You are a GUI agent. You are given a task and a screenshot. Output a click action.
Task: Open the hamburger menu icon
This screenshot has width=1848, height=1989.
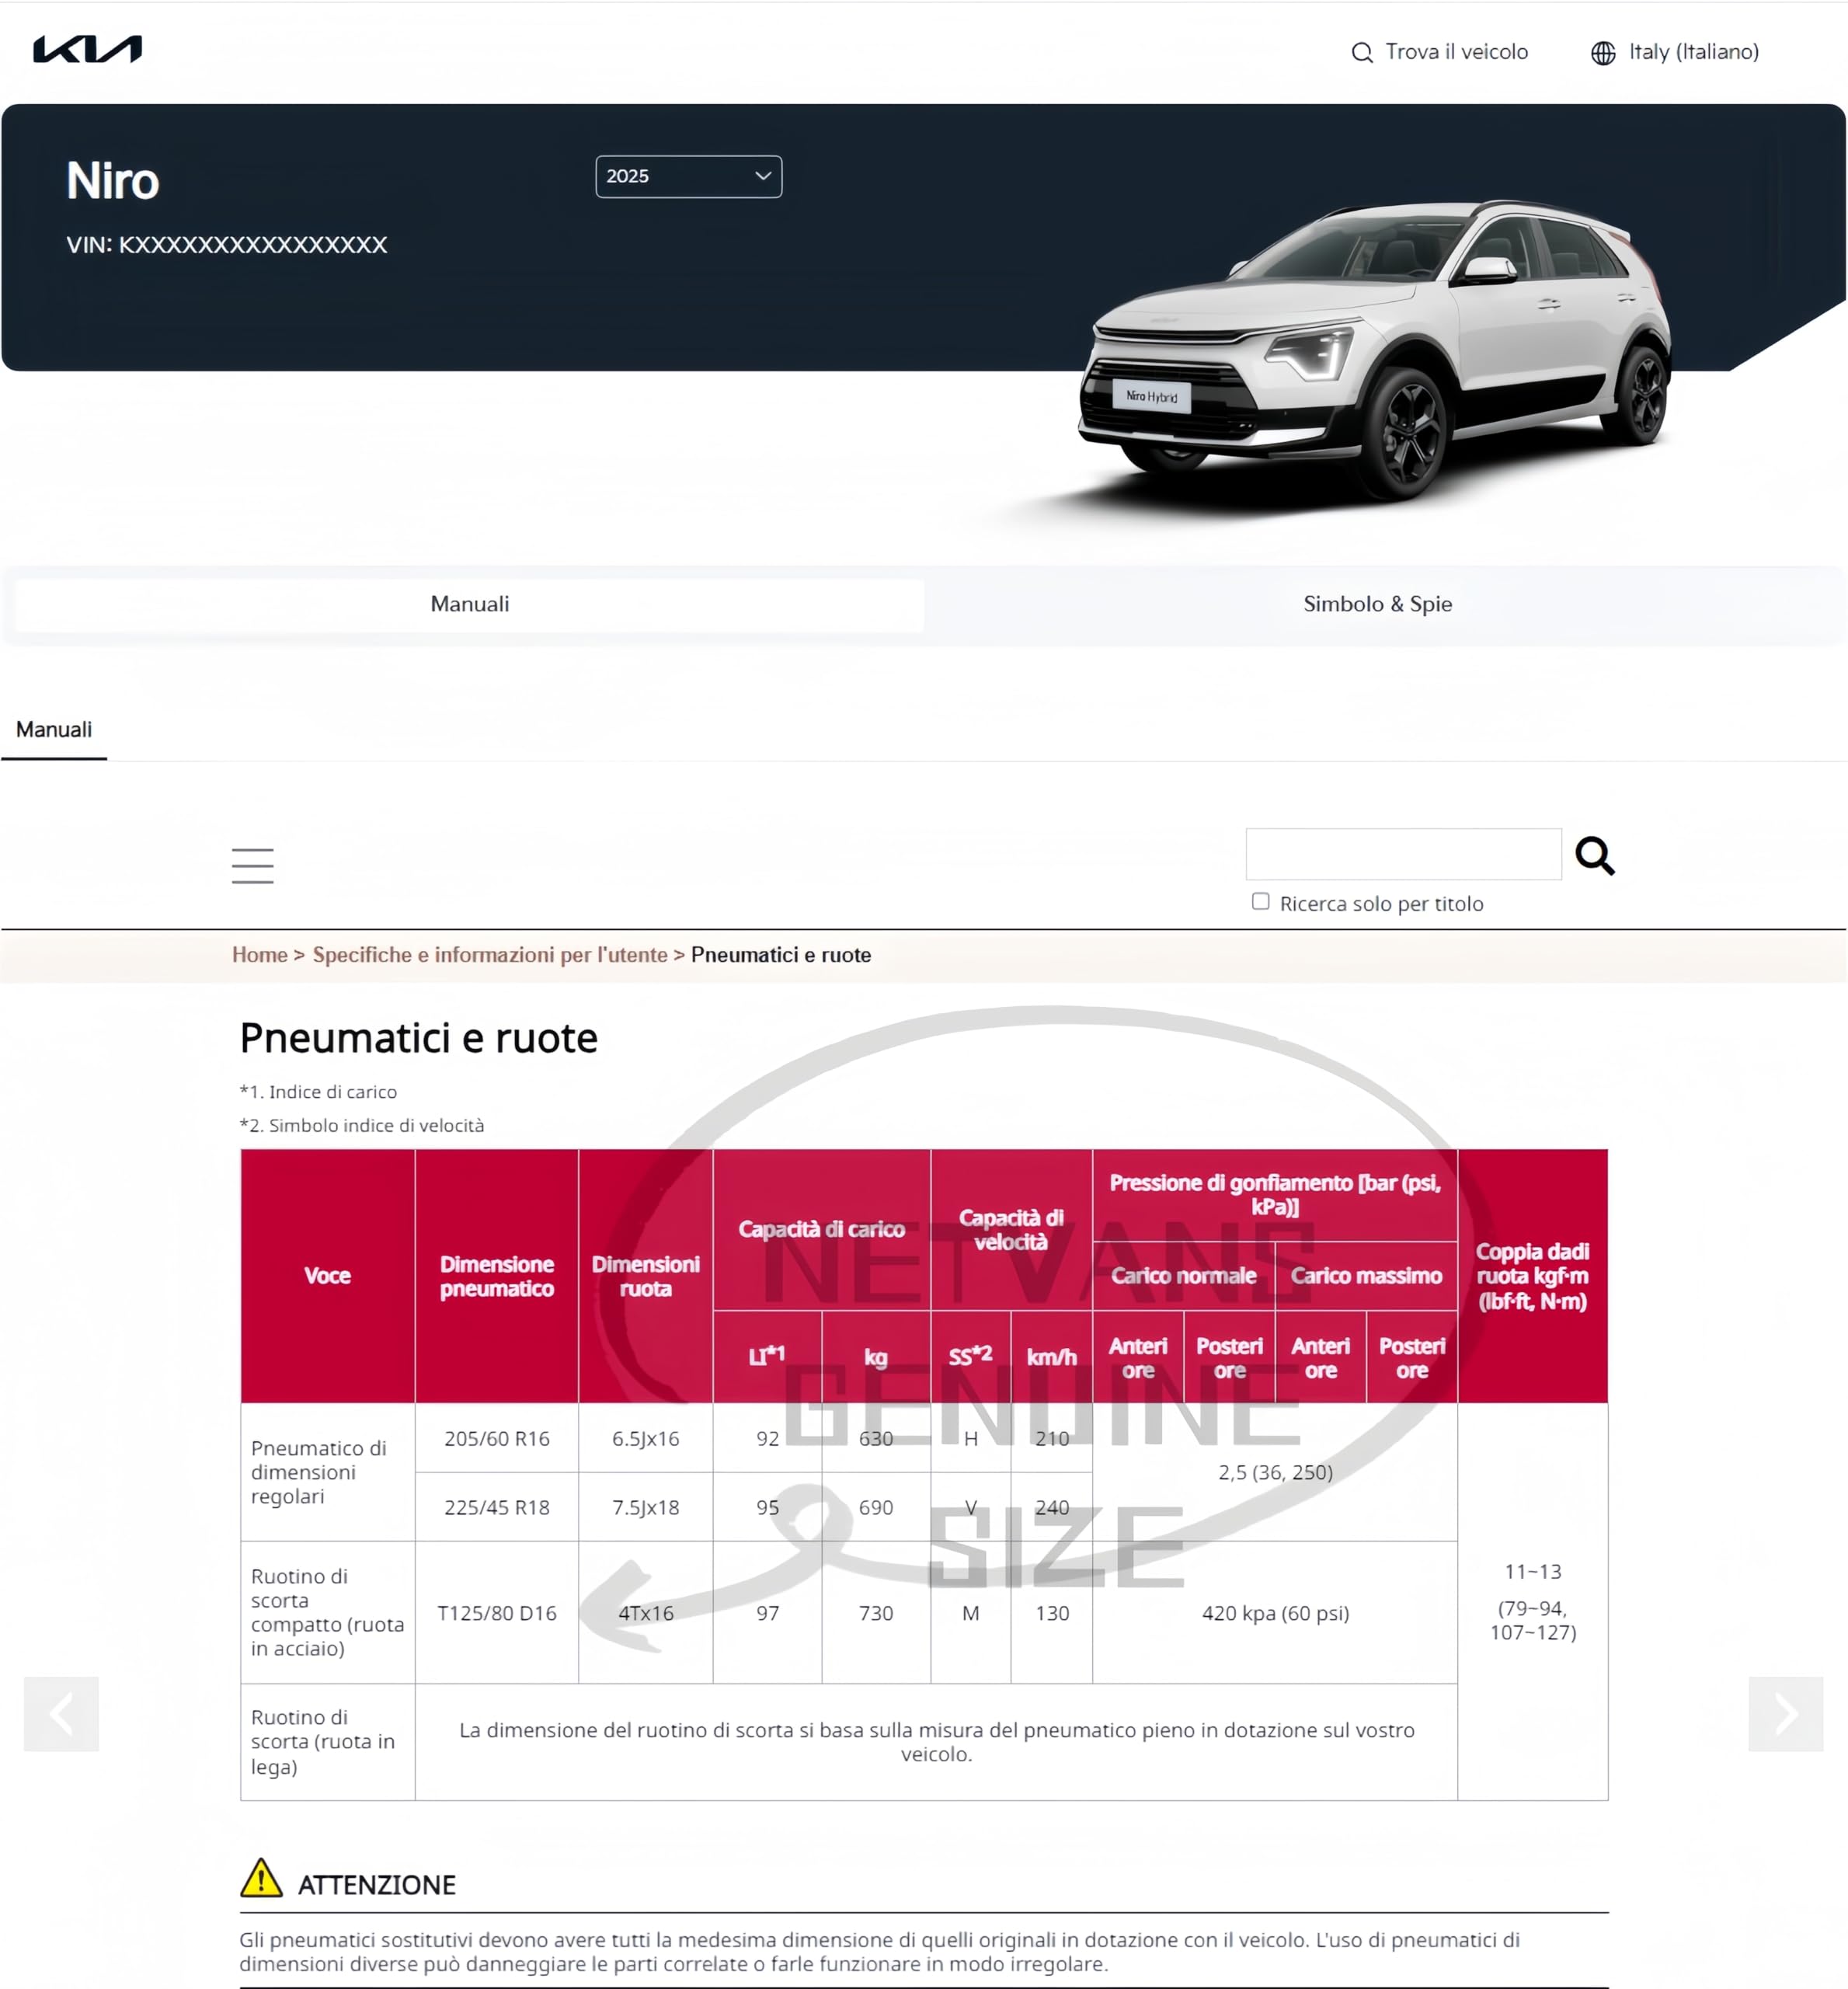coord(252,865)
